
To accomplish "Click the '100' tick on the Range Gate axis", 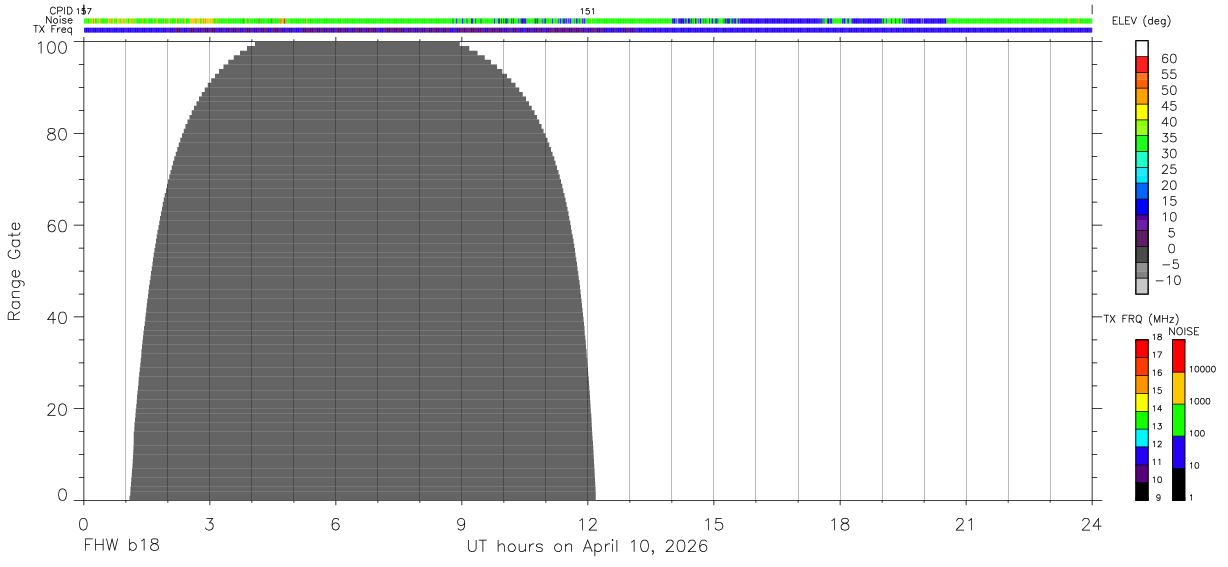I will pos(54,46).
